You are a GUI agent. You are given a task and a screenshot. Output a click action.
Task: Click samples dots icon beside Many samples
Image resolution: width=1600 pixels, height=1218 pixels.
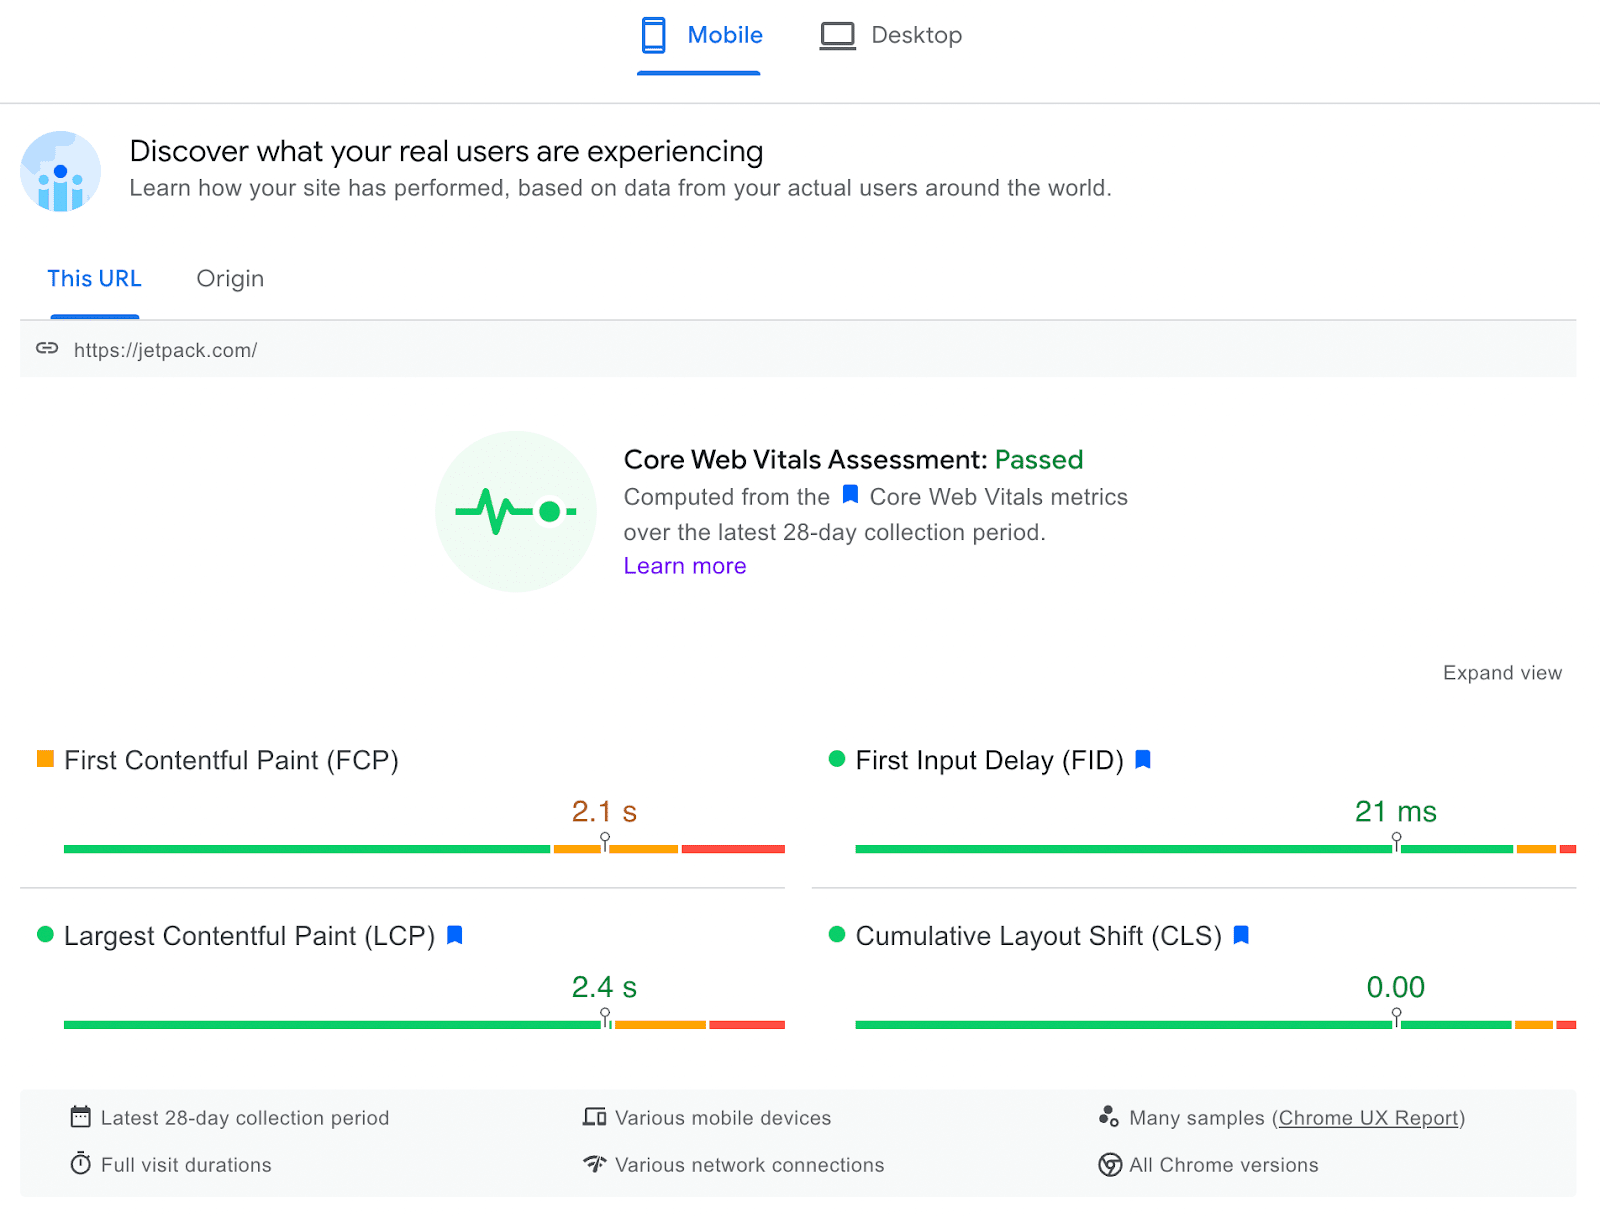pos(1108,1116)
